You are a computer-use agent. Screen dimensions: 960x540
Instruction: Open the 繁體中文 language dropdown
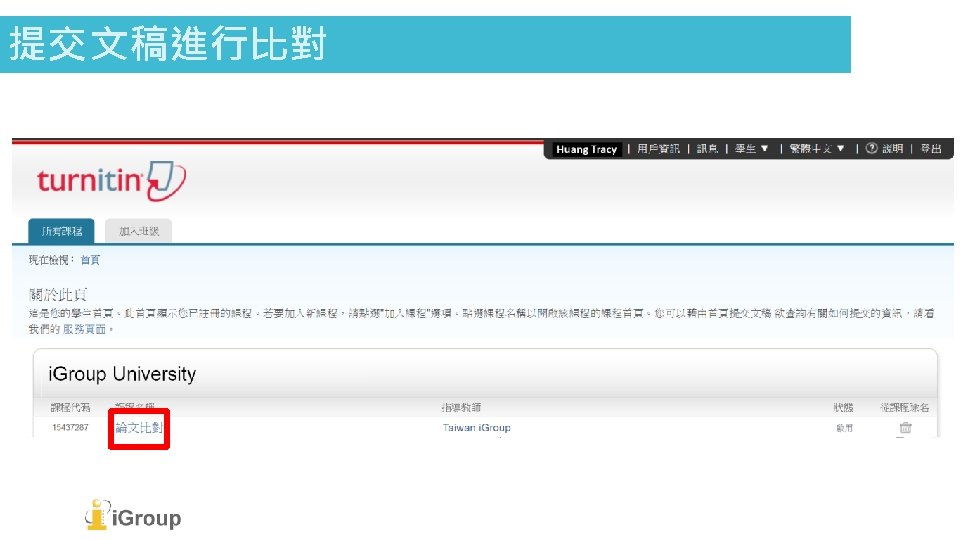817,149
